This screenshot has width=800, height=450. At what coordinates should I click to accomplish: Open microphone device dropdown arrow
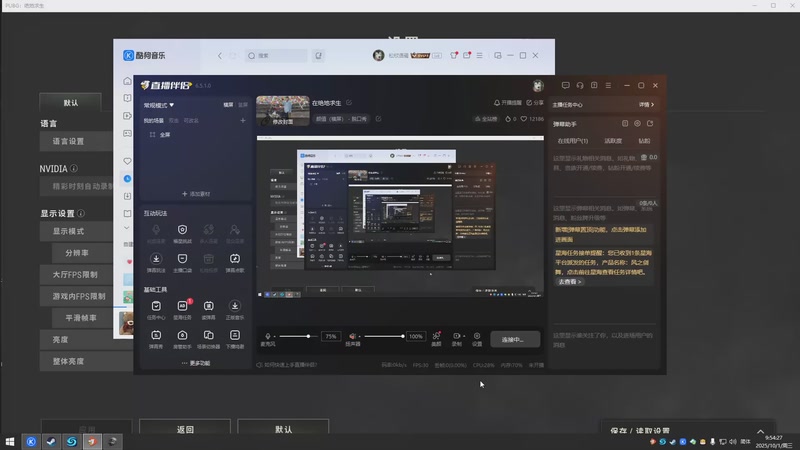pyautogui.click(x=274, y=336)
